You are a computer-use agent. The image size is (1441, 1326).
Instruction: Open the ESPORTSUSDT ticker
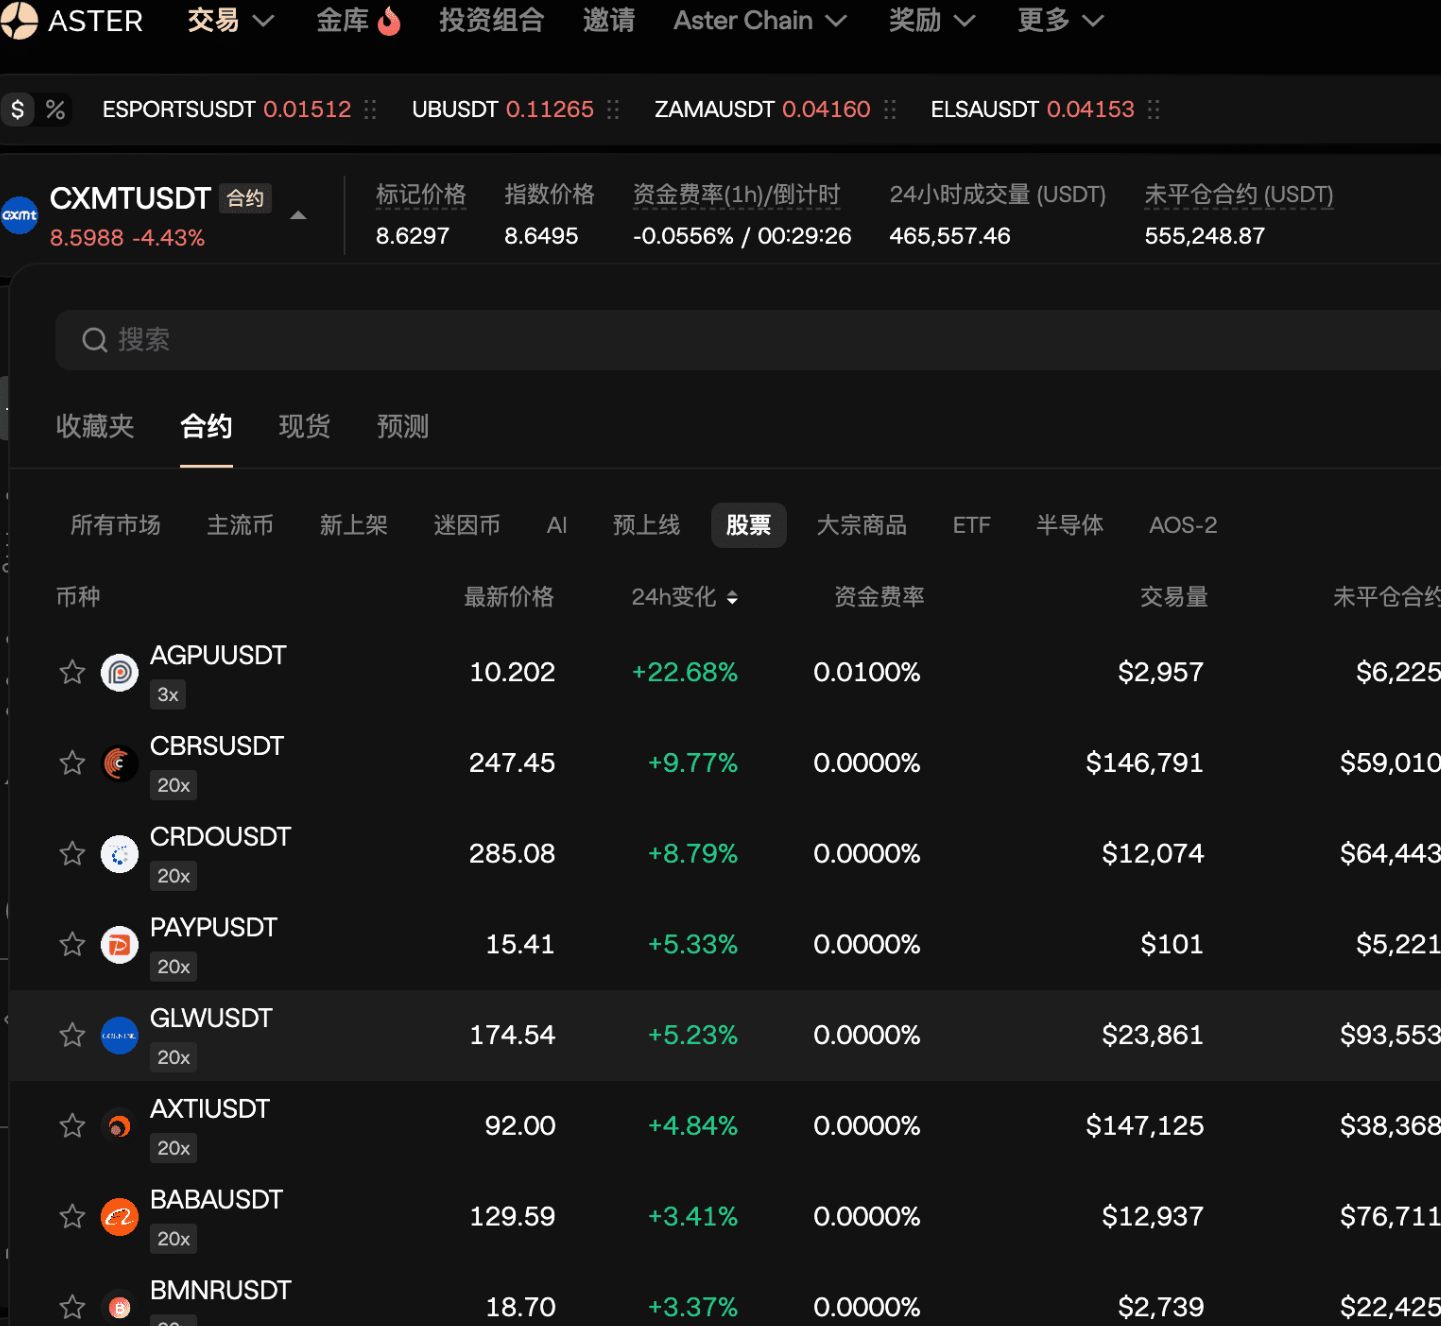tap(227, 109)
